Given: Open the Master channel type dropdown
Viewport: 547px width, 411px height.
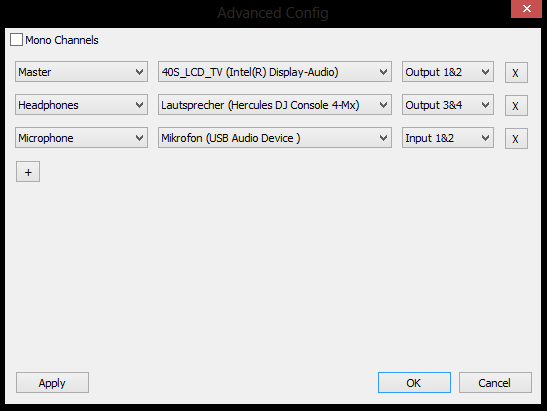Looking at the screenshot, I should (81, 72).
